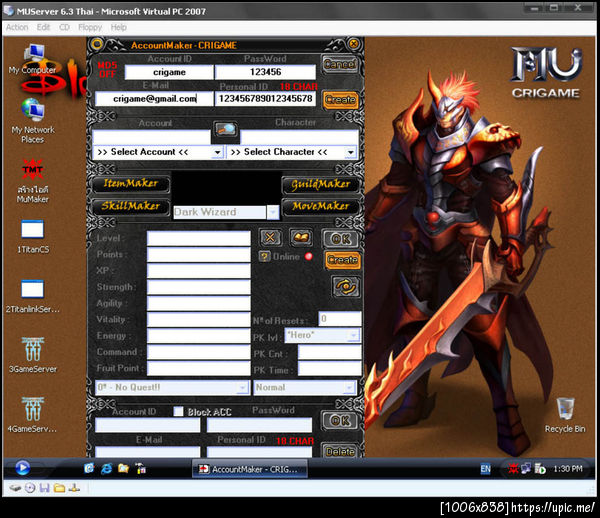This screenshot has width=600, height=518.
Task: Click the X delete icon next to Level field
Action: click(x=270, y=238)
